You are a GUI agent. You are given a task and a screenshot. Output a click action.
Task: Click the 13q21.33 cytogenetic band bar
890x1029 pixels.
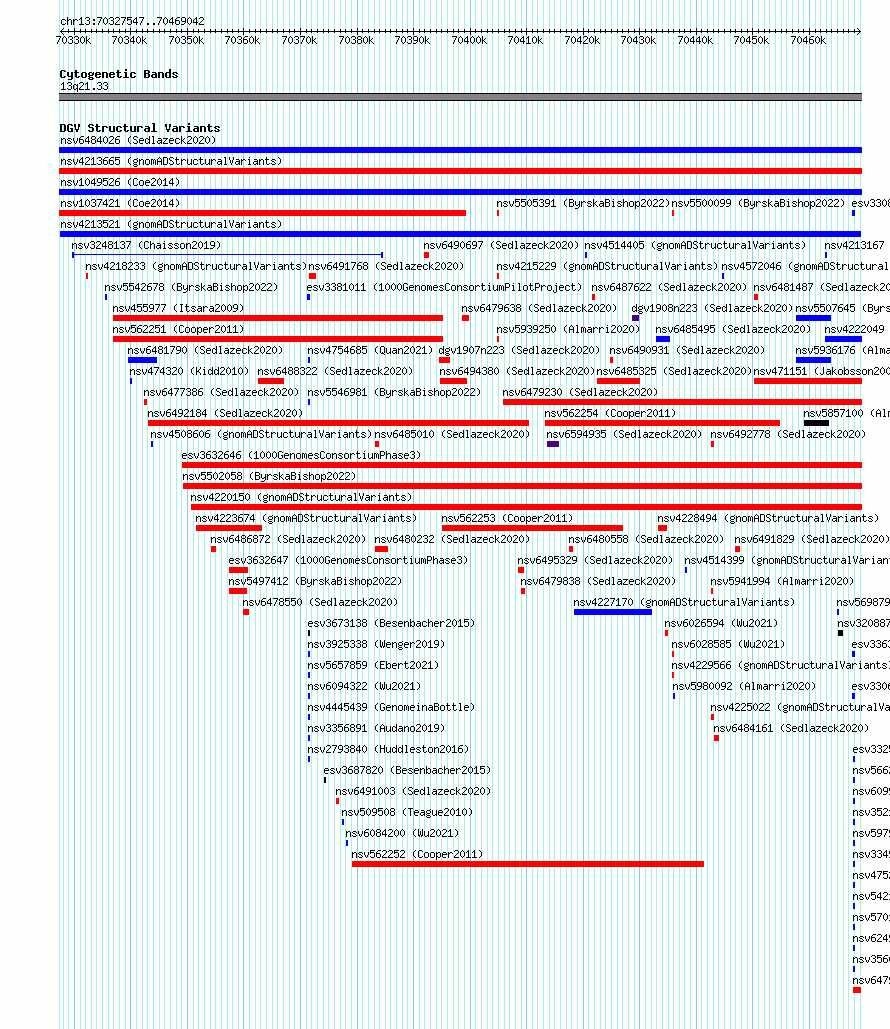460,97
